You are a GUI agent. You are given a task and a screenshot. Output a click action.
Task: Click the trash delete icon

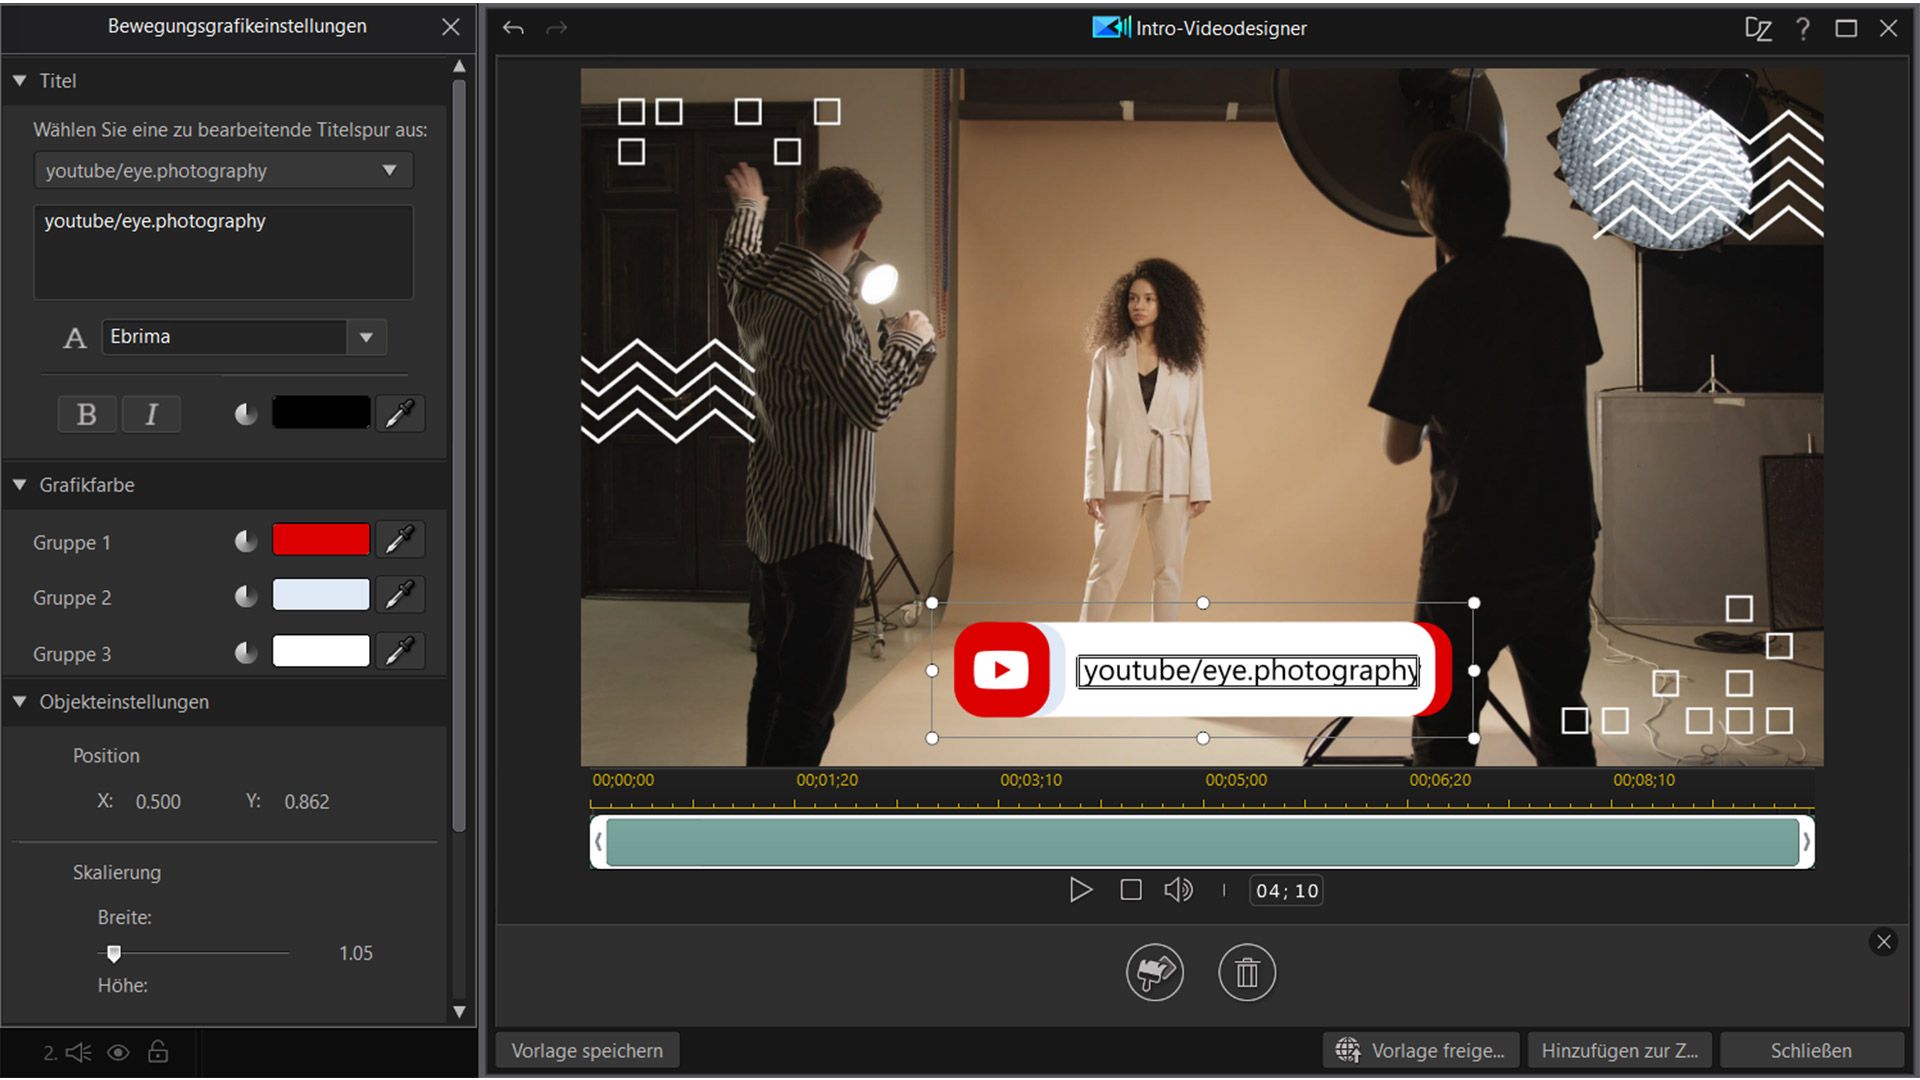(x=1246, y=972)
